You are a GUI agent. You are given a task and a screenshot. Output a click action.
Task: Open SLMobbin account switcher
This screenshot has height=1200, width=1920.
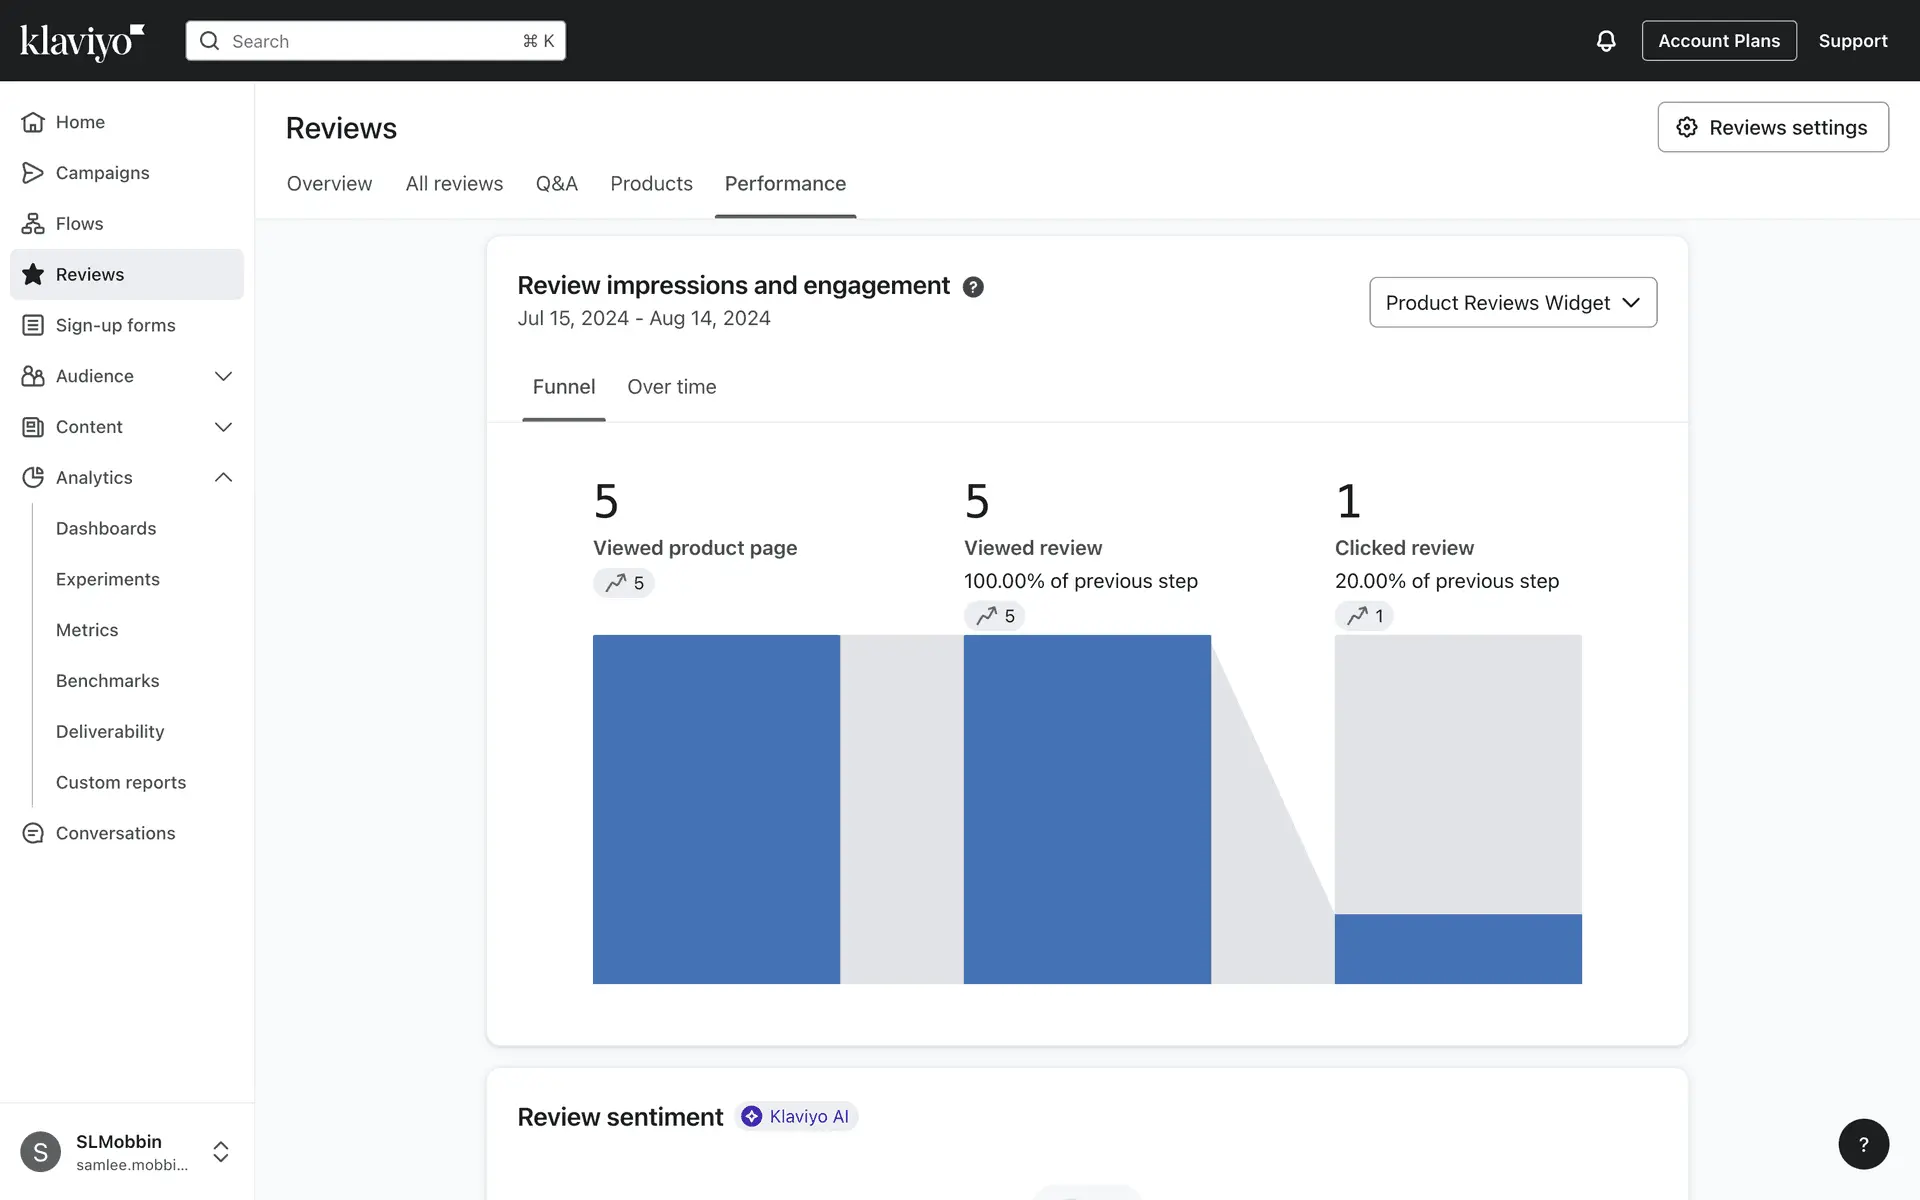click(221, 1151)
